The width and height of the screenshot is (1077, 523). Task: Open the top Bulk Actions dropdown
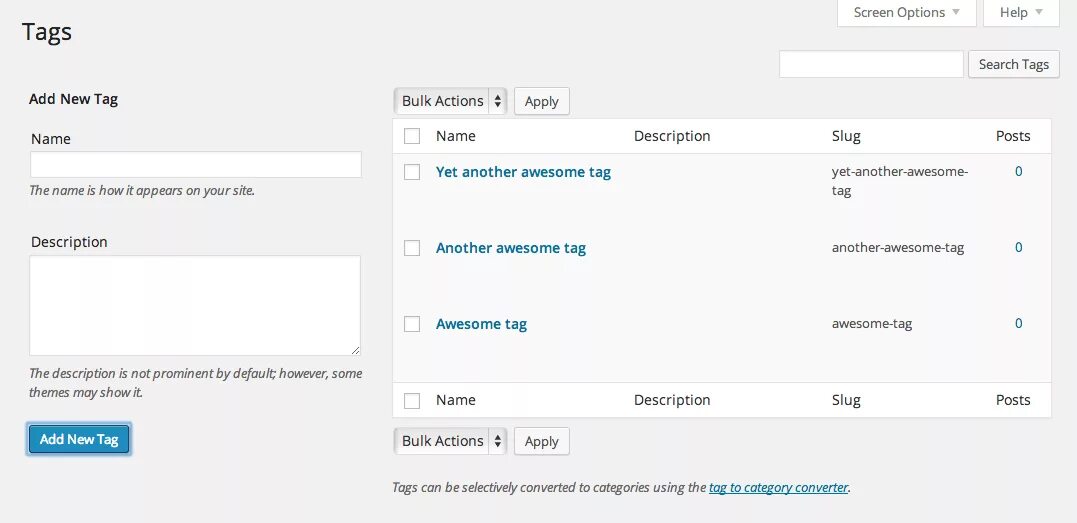click(450, 101)
